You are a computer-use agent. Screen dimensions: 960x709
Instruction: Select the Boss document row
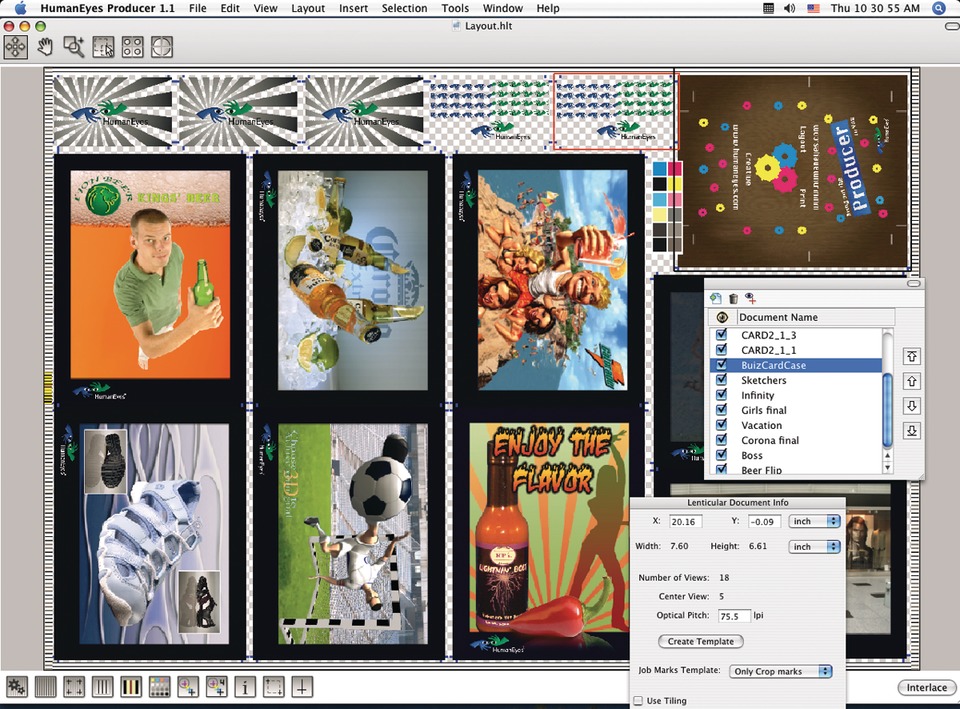click(x=795, y=455)
